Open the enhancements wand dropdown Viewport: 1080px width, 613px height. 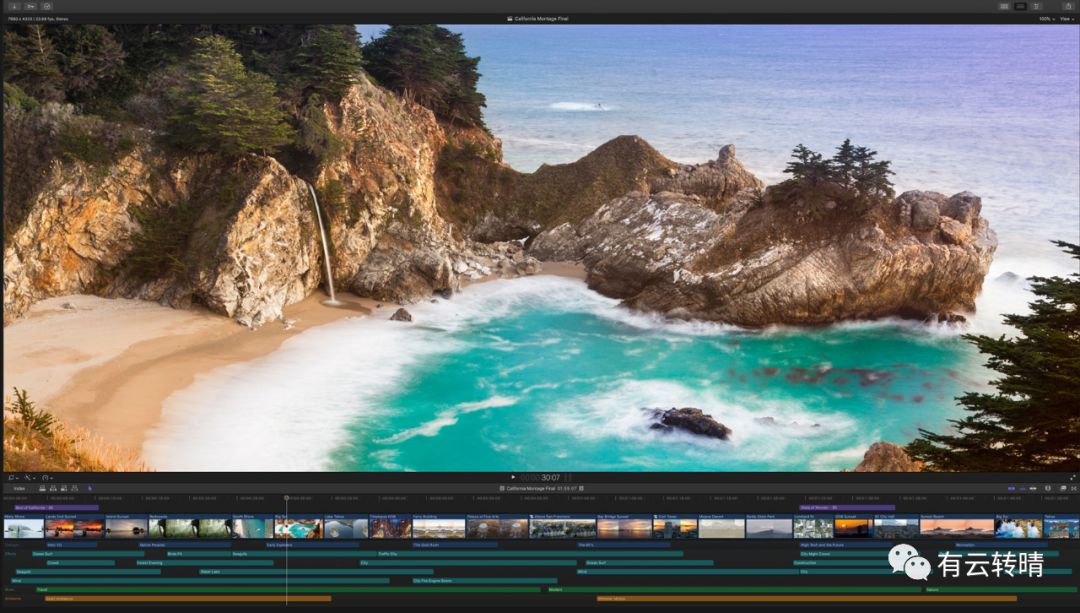coord(29,477)
